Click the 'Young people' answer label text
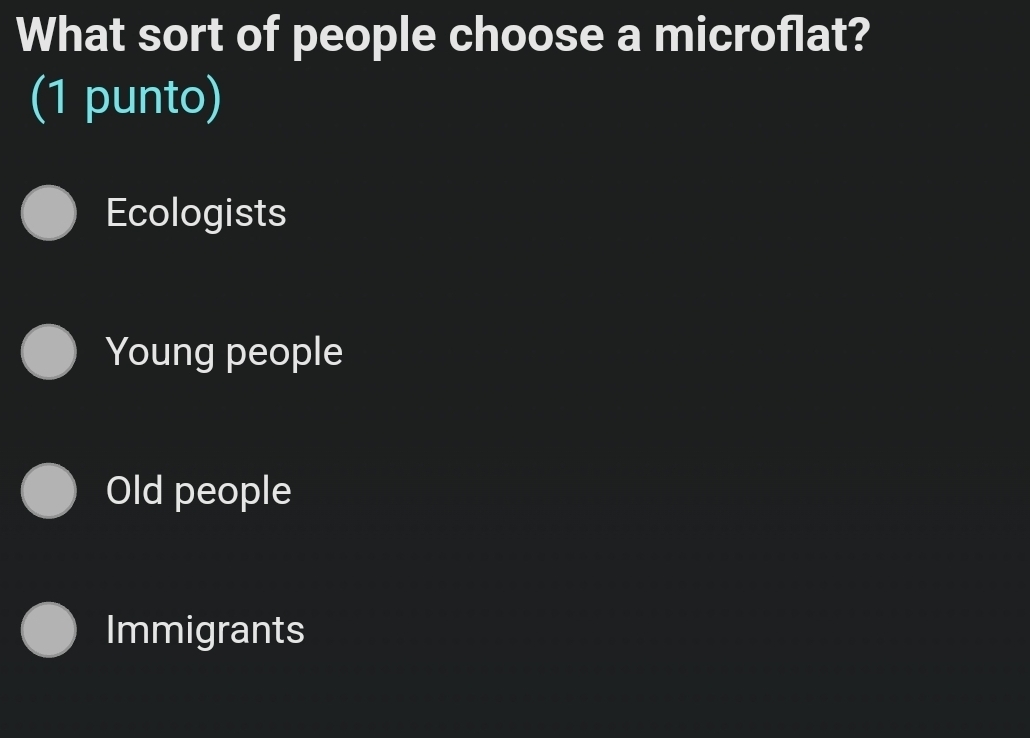Viewport: 1030px width, 738px height. pyautogui.click(x=224, y=352)
